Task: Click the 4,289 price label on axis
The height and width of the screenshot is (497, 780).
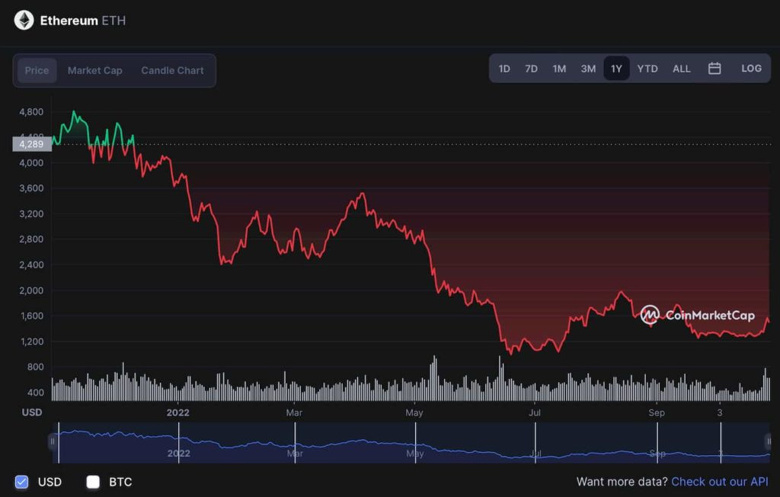Action: pos(31,145)
